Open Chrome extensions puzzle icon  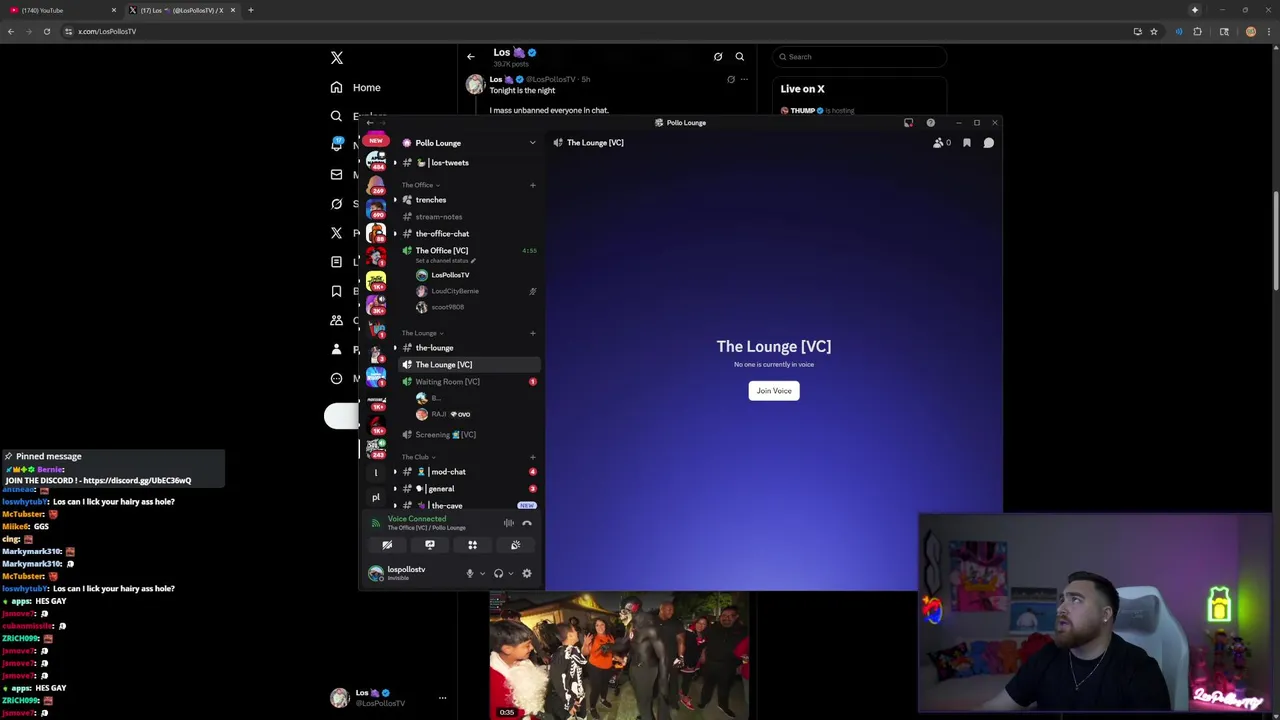1197,31
